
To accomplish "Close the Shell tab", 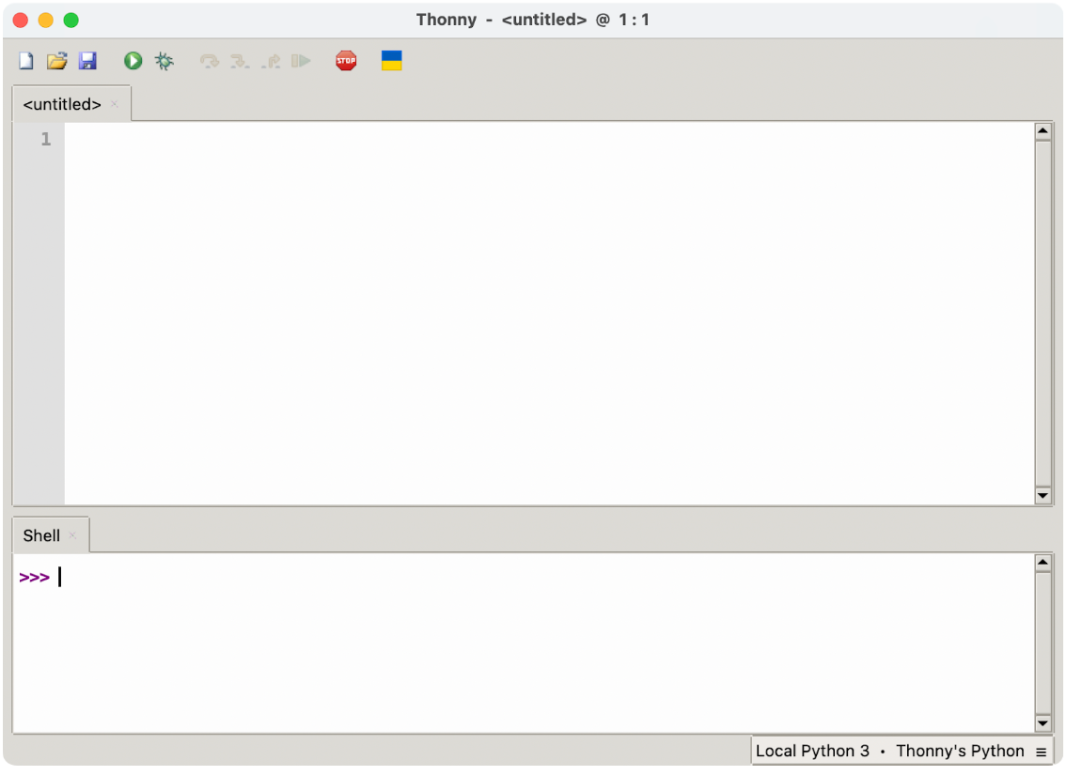I will pyautogui.click(x=73, y=535).
